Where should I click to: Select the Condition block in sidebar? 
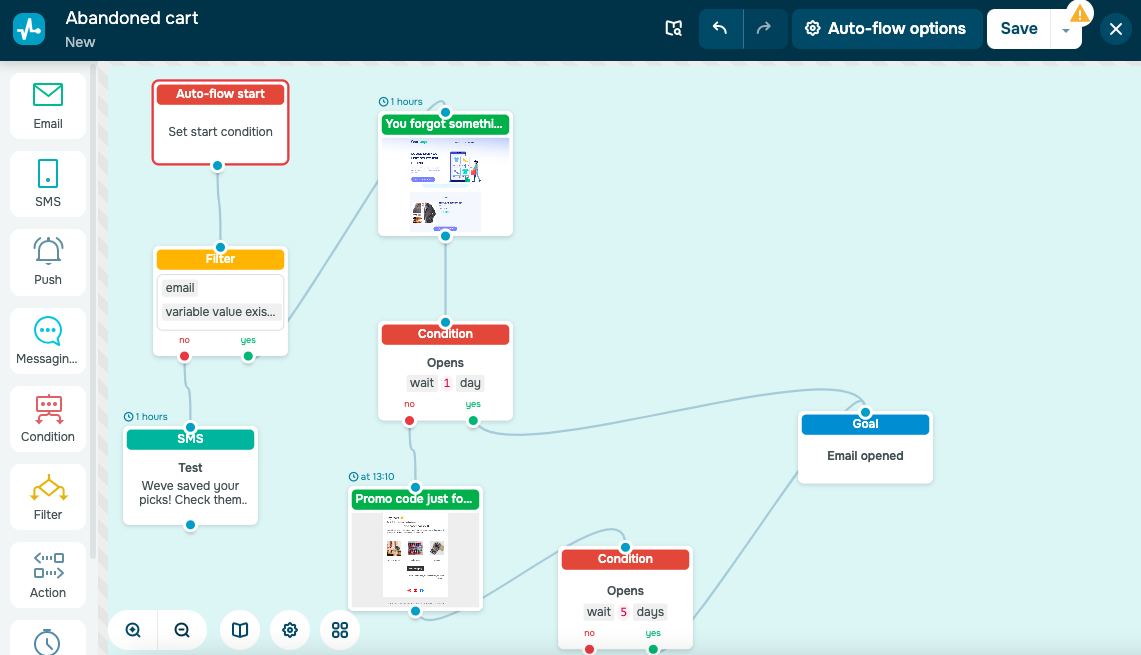[48, 419]
